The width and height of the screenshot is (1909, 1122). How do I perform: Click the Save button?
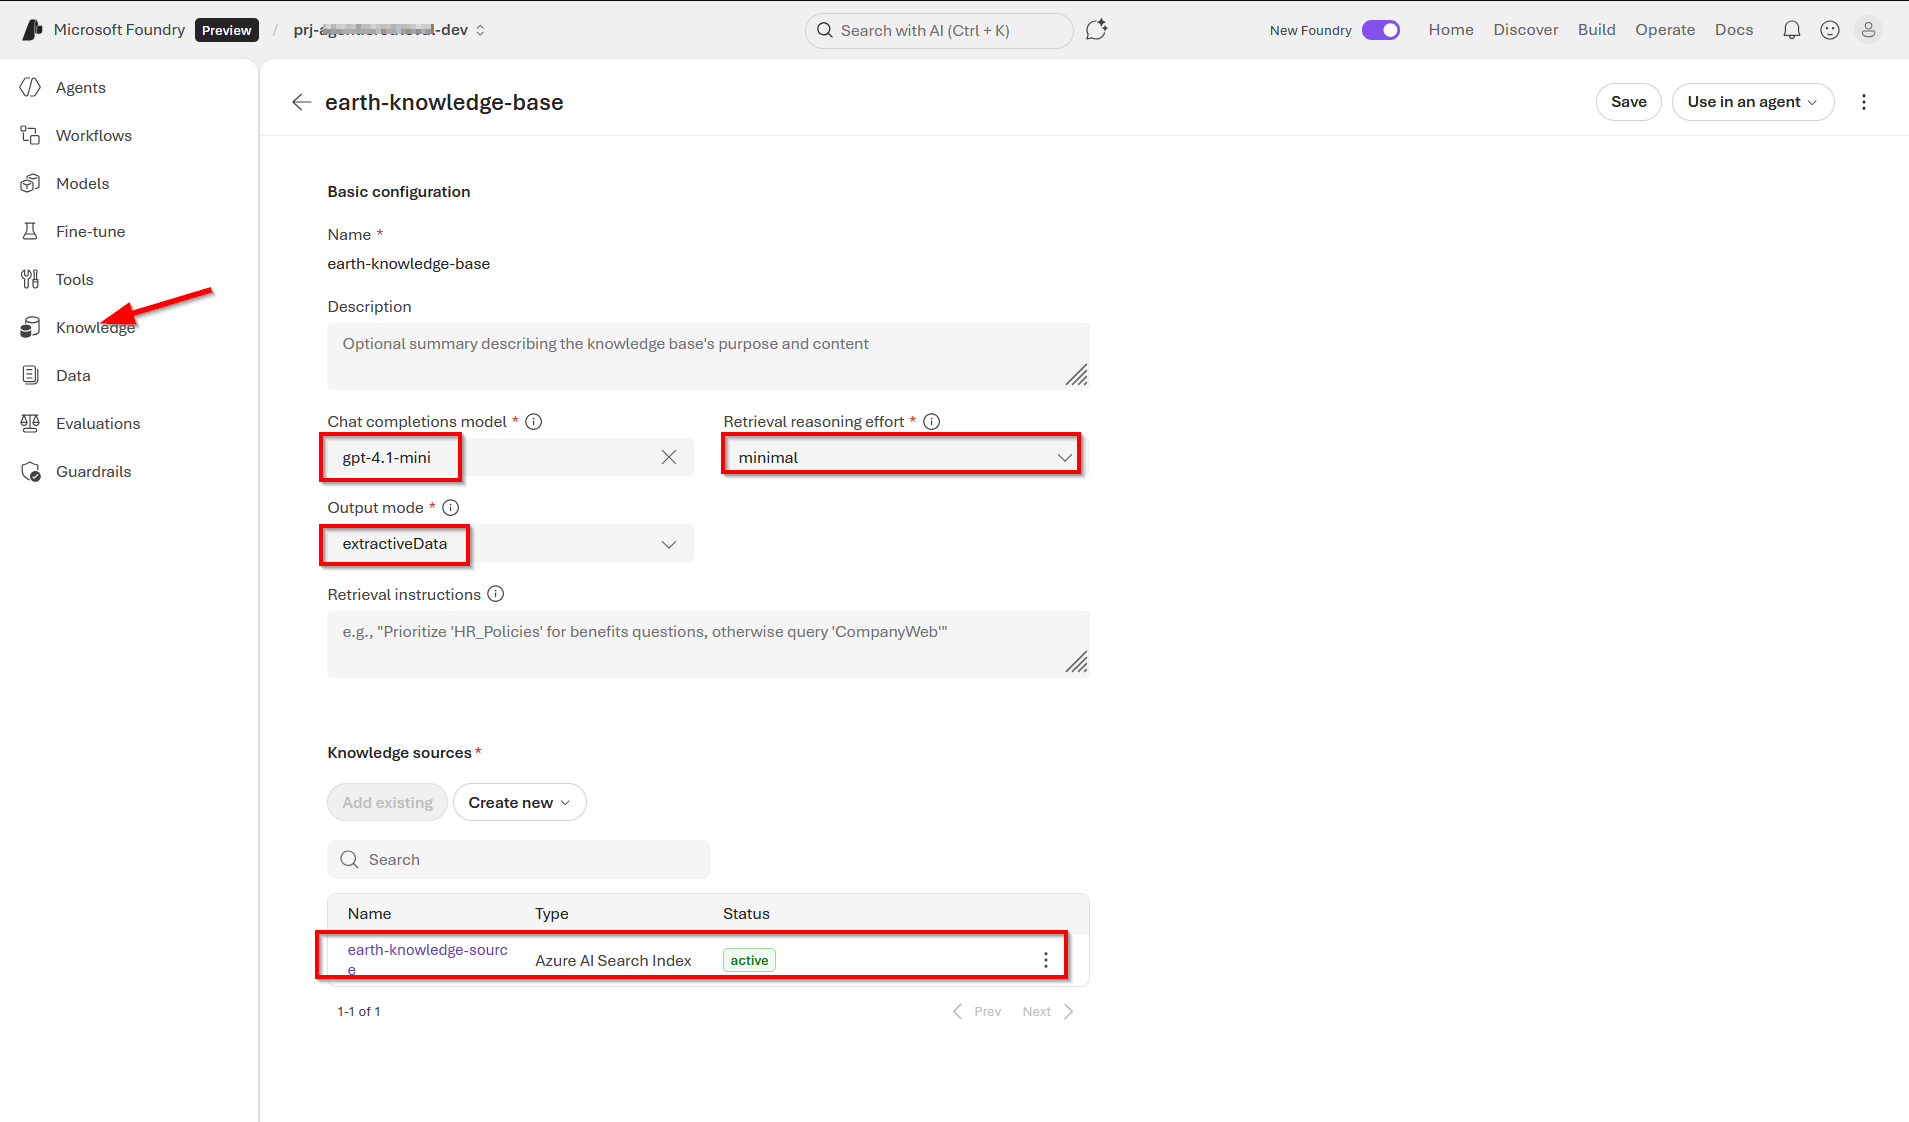1628,102
